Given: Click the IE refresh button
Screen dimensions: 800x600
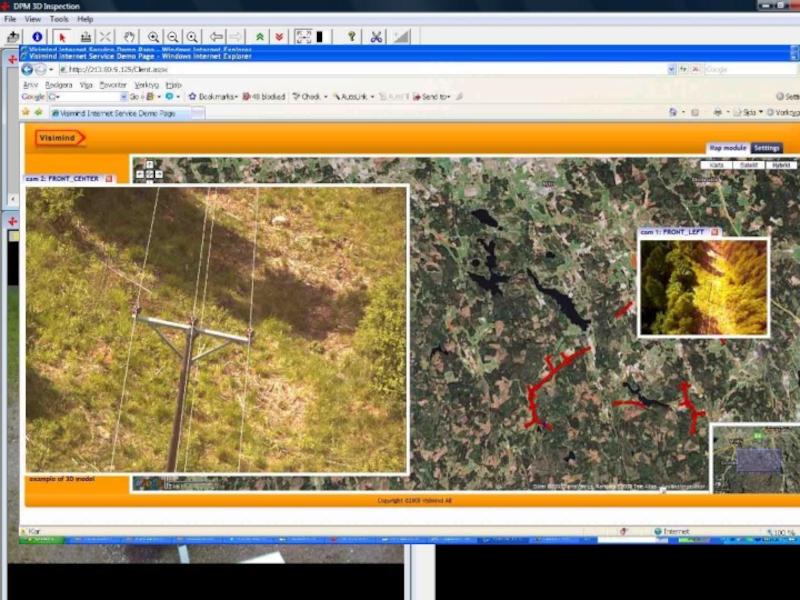Looking at the screenshot, I should click(684, 69).
